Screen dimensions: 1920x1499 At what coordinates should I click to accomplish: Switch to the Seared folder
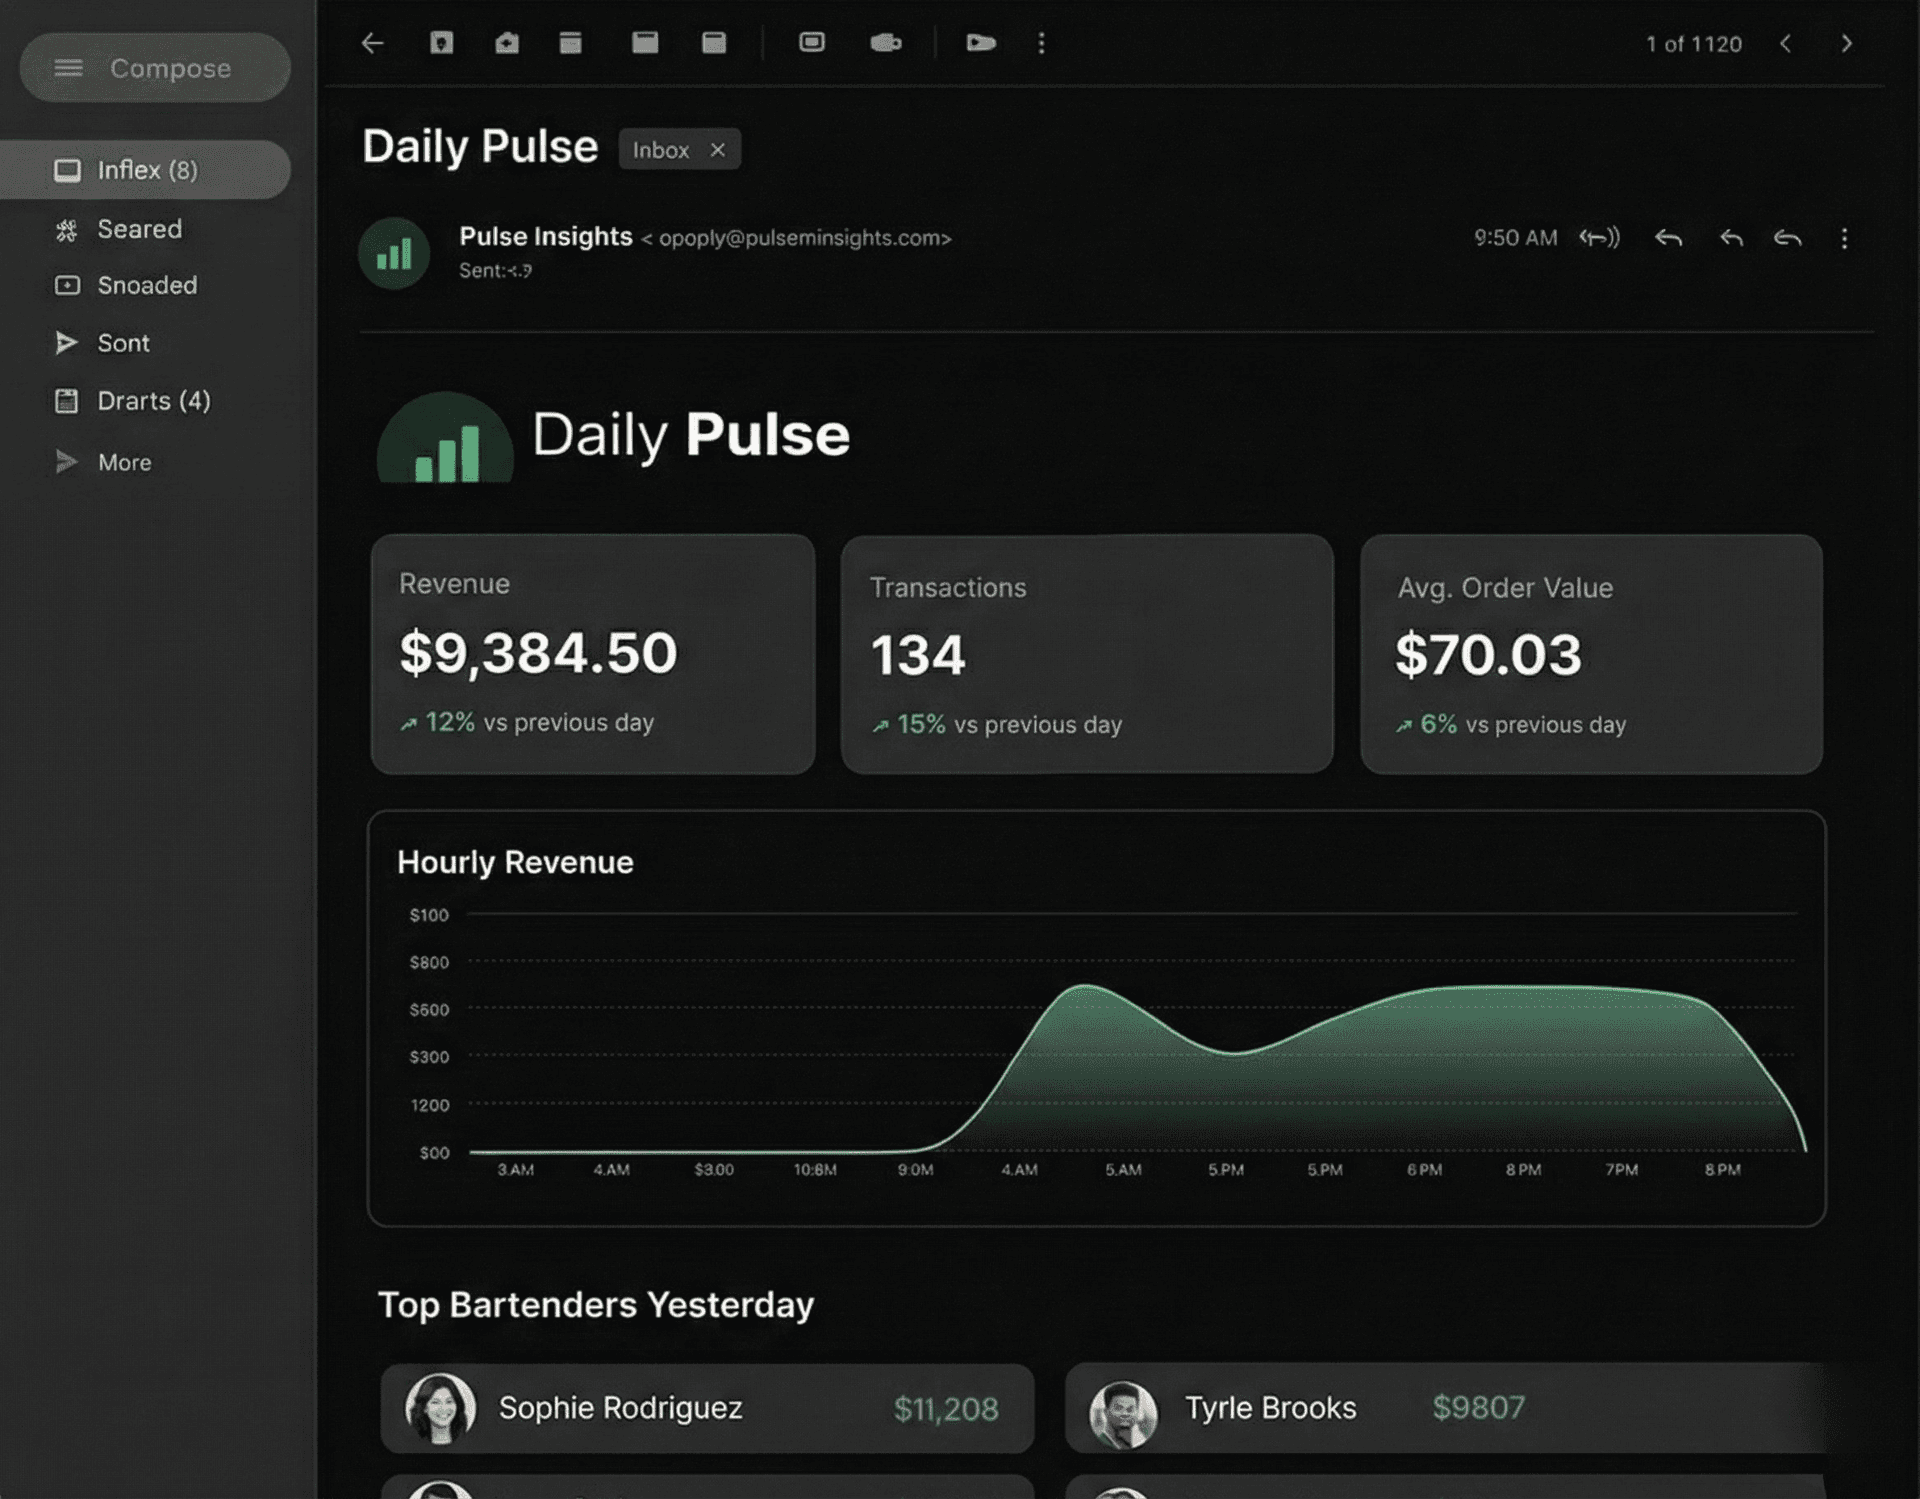click(x=139, y=229)
